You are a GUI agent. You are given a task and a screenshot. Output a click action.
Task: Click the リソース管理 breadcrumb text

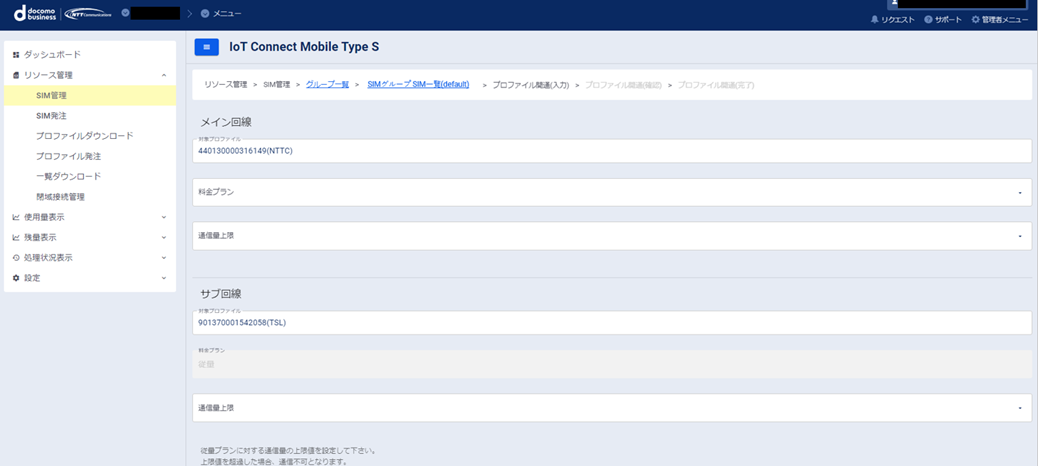click(226, 85)
